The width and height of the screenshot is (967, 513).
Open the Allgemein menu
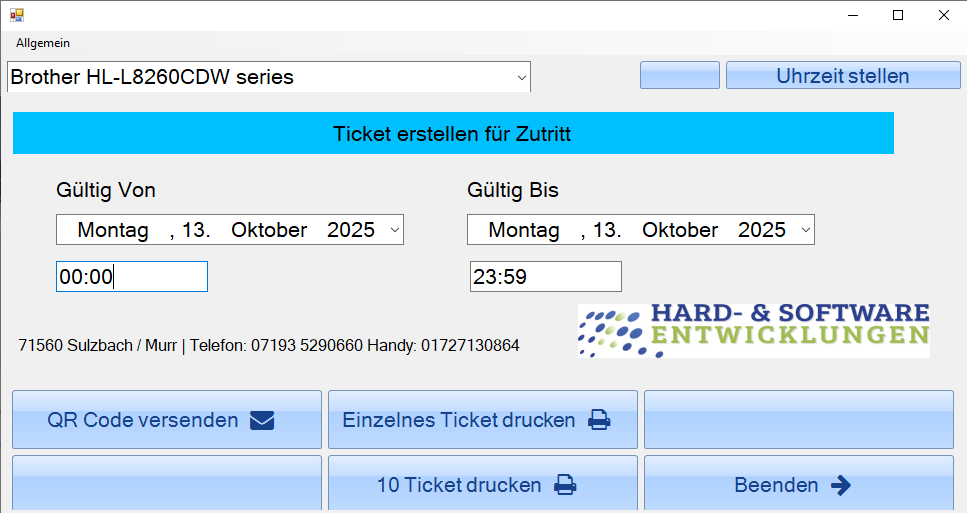coord(43,43)
